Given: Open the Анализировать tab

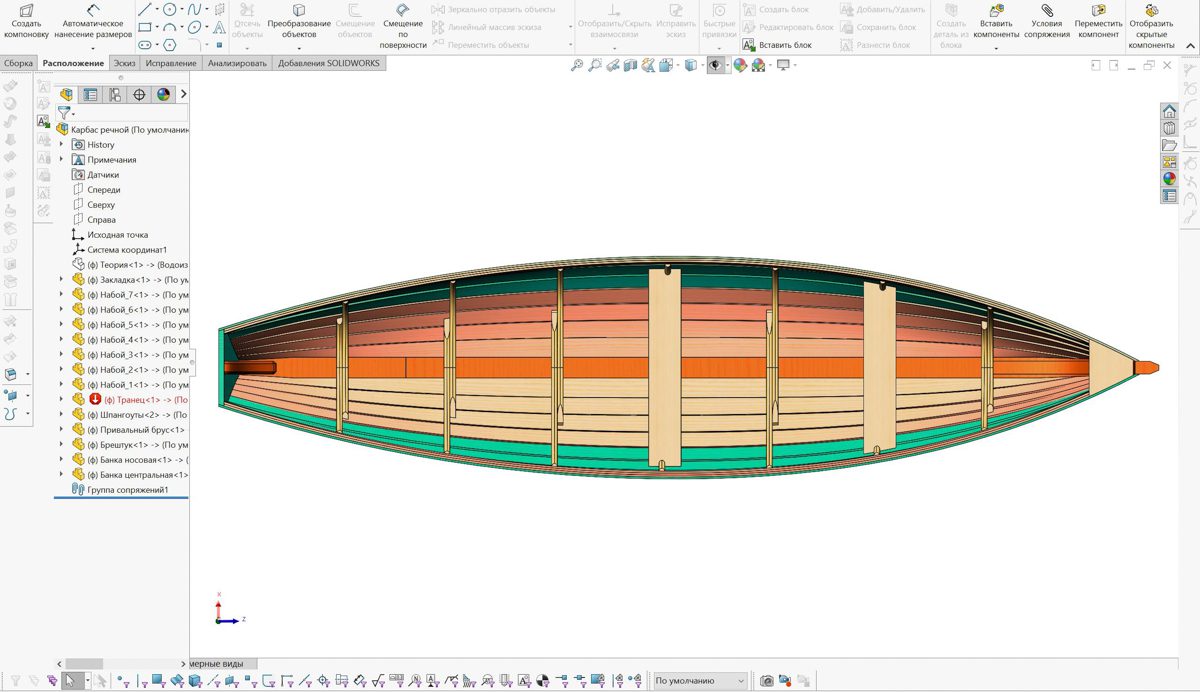Looking at the screenshot, I should pyautogui.click(x=237, y=63).
